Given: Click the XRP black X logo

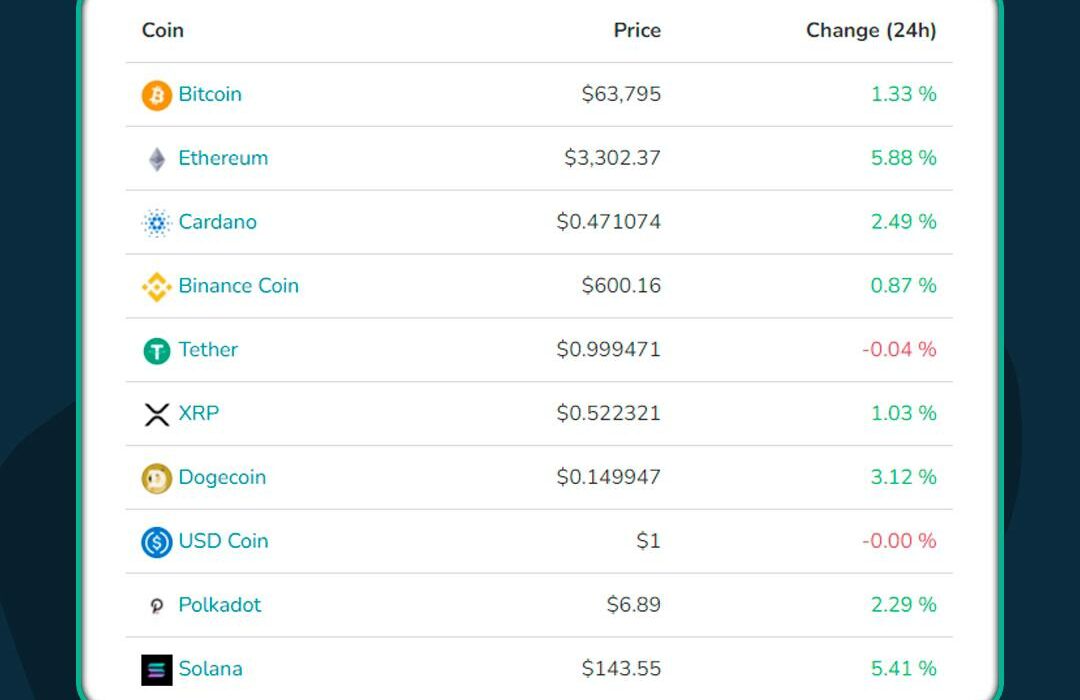Looking at the screenshot, I should [156, 414].
